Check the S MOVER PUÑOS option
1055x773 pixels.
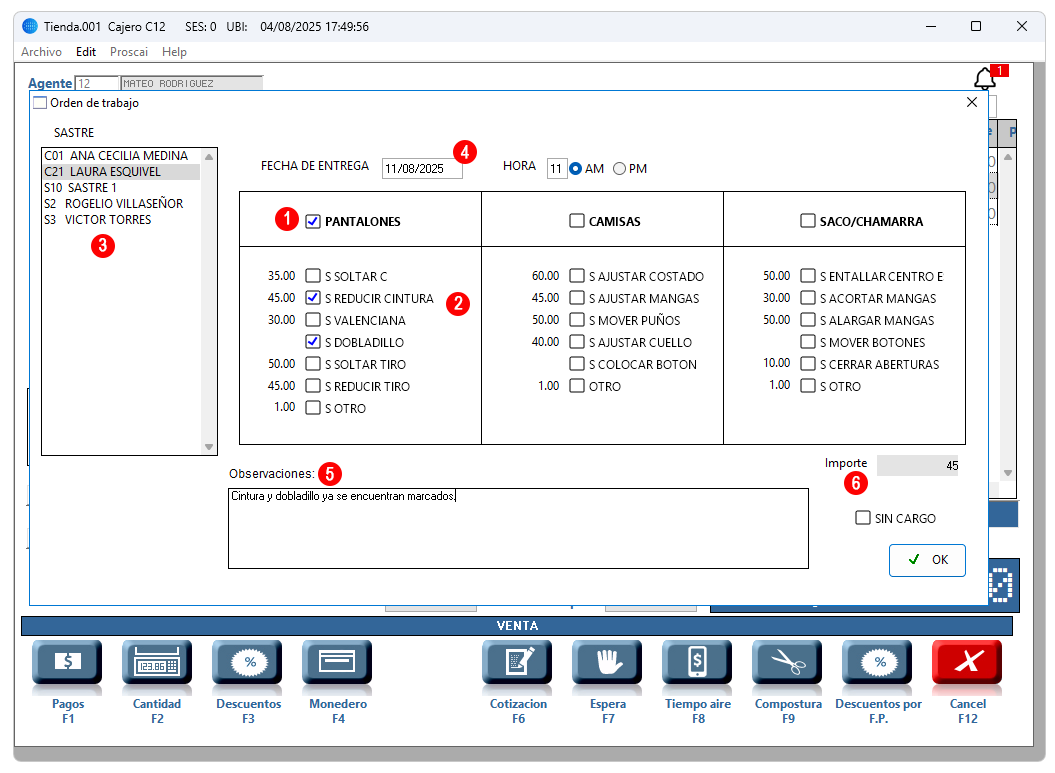click(577, 320)
